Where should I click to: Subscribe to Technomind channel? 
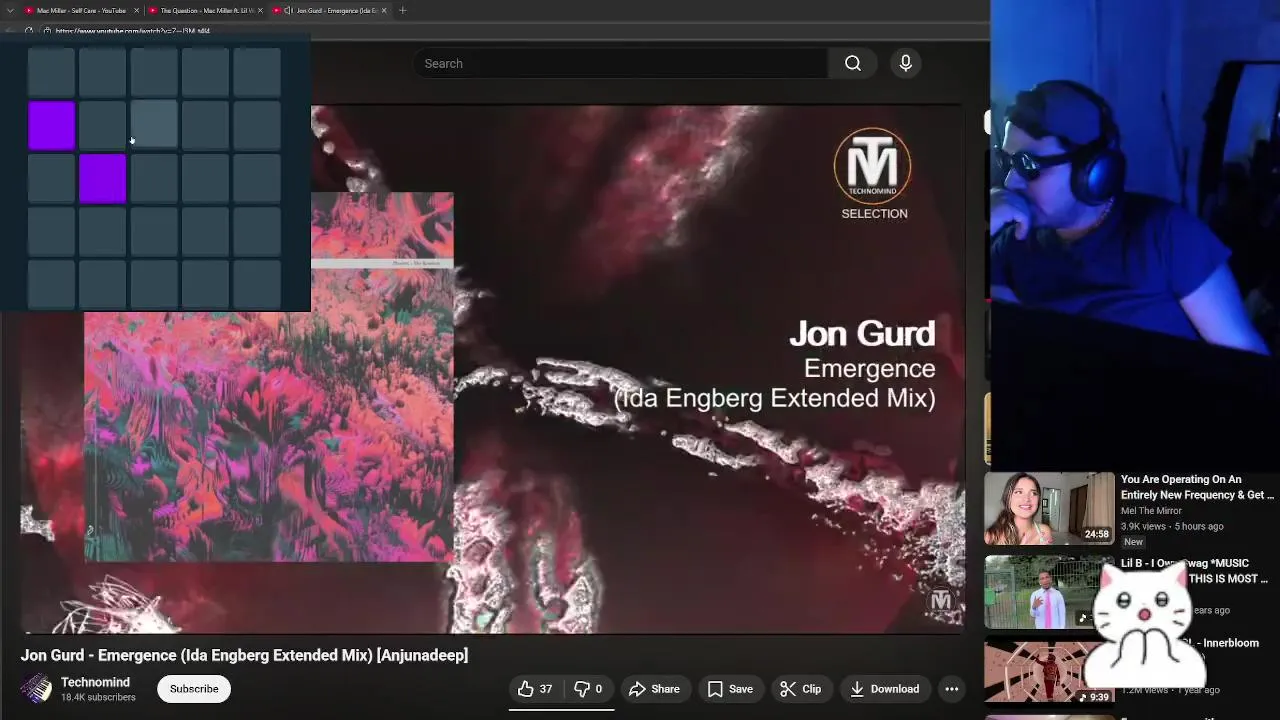(x=194, y=688)
